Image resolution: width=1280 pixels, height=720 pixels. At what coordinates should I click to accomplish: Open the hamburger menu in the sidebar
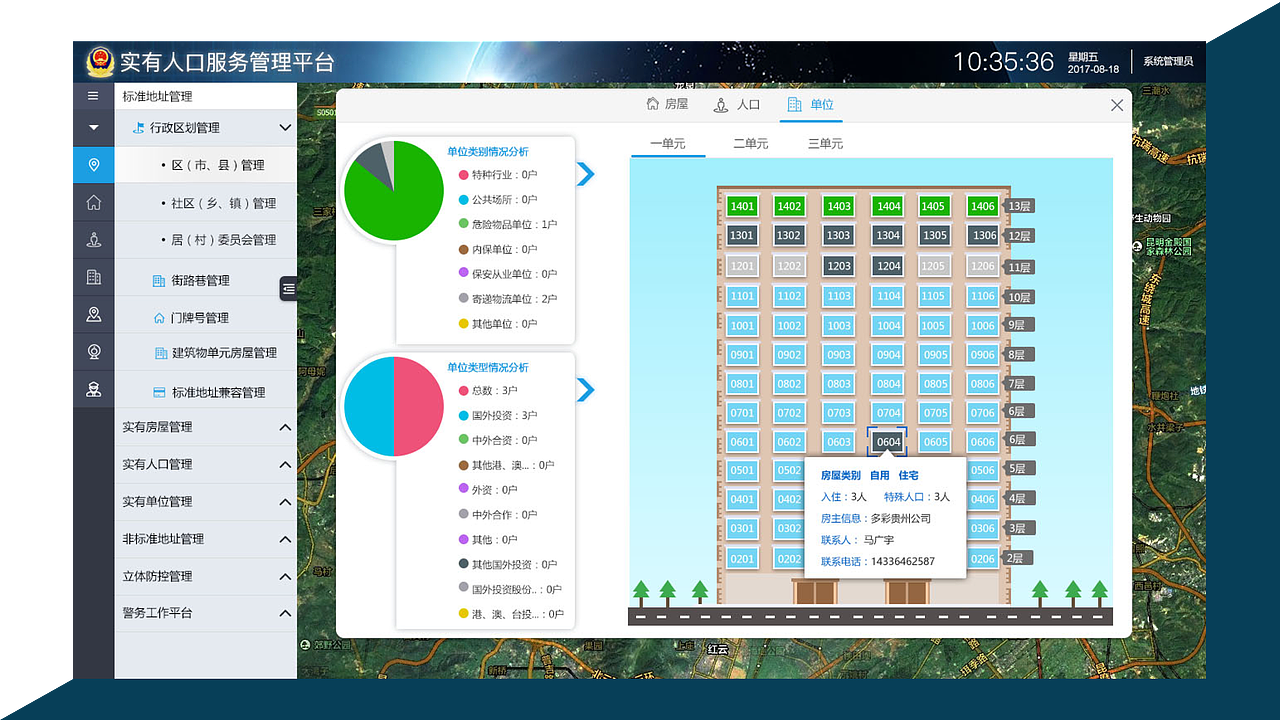tap(92, 96)
